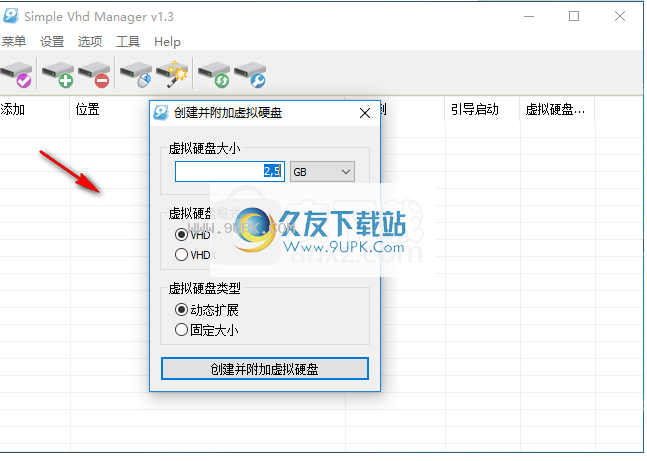Close the 创建并附加虚拟硬盘 dialog

coord(365,113)
